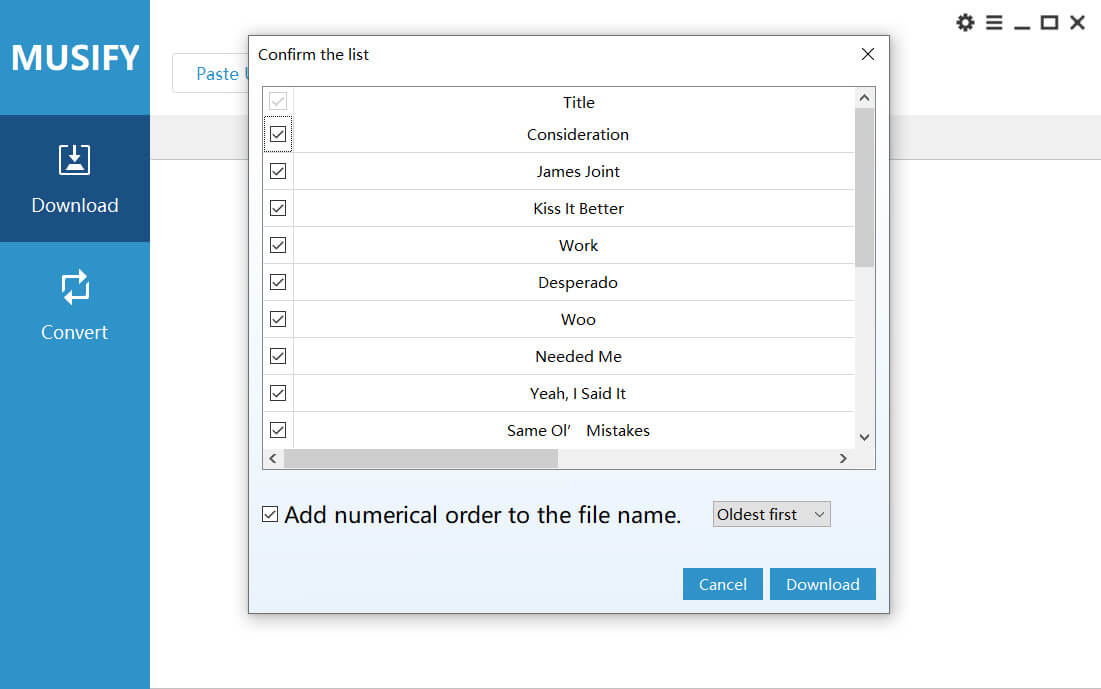This screenshot has width=1101, height=689.
Task: Toggle the select-all checkbox beside Title
Action: pyautogui.click(x=278, y=101)
